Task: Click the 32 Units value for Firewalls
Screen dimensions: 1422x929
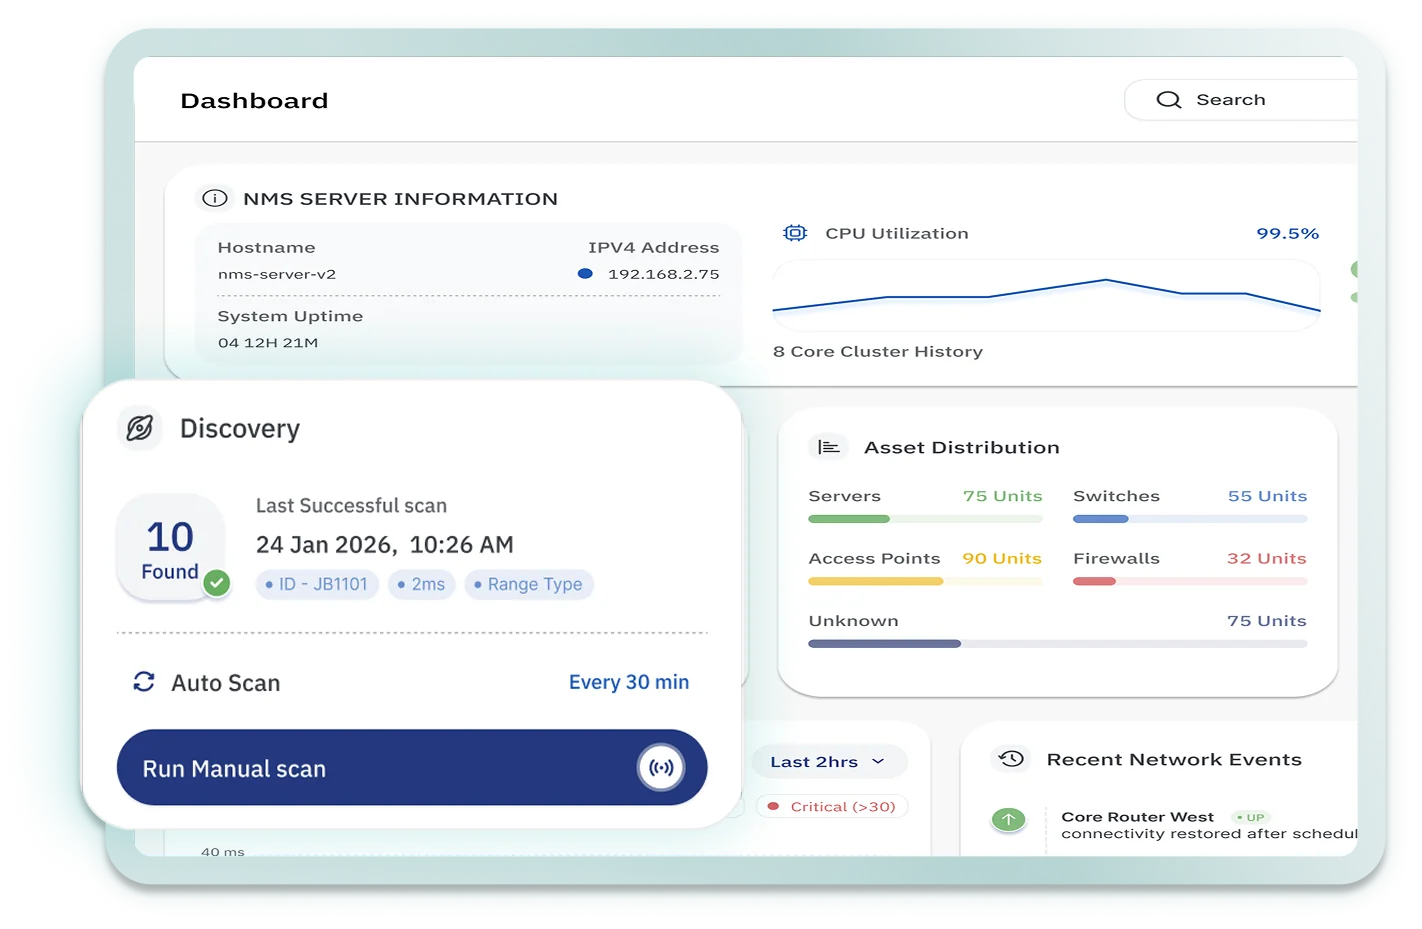Action: click(x=1267, y=558)
